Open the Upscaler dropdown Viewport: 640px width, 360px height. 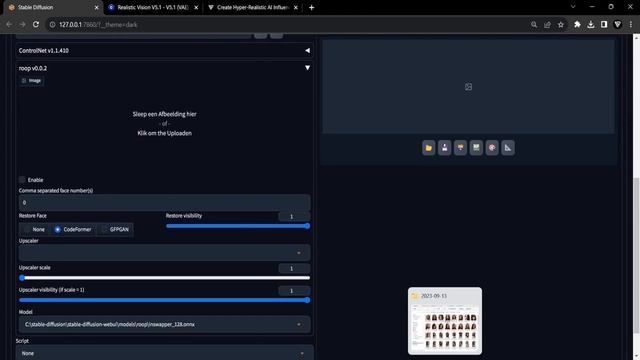pos(164,253)
